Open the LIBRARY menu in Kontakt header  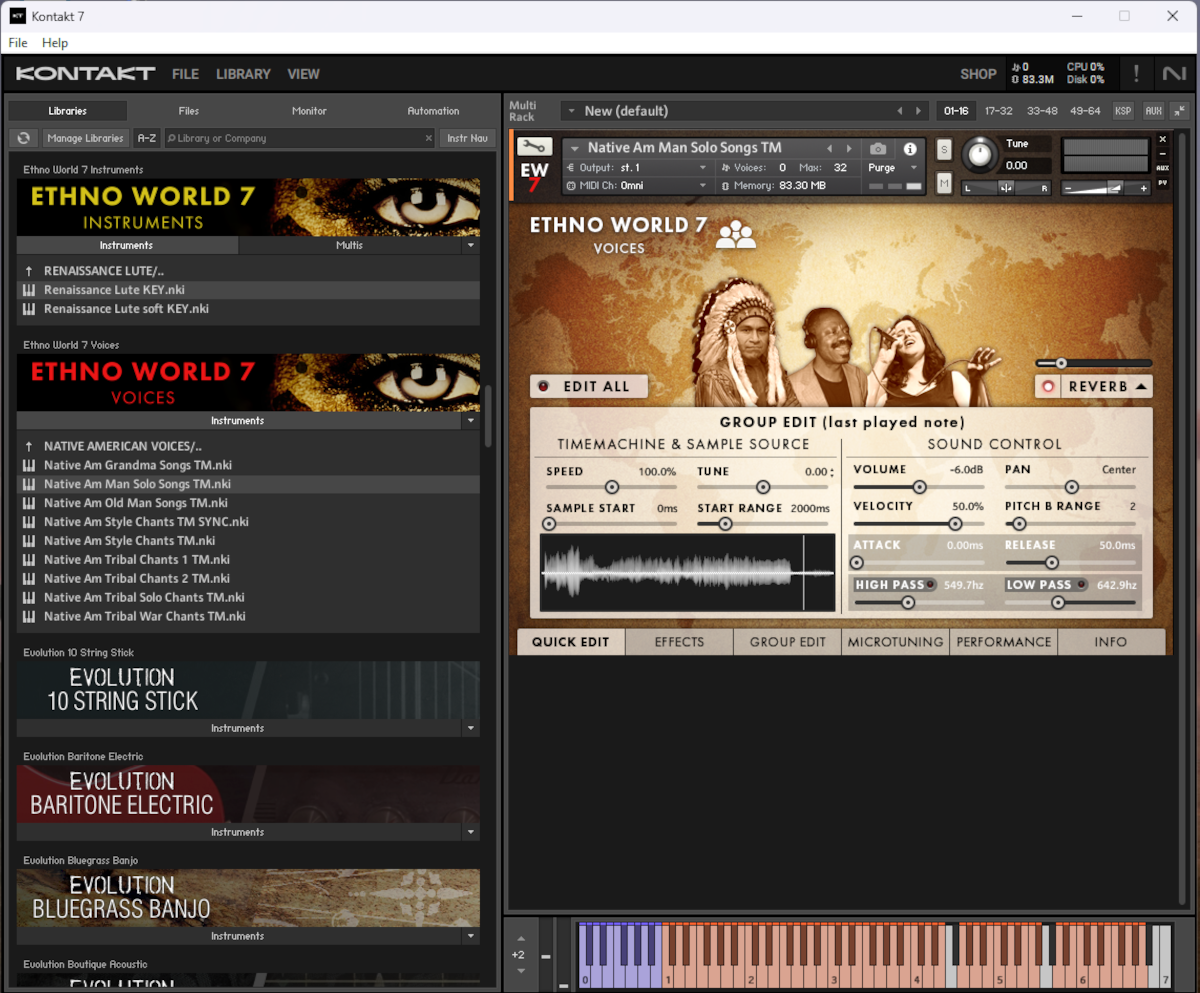click(x=243, y=74)
